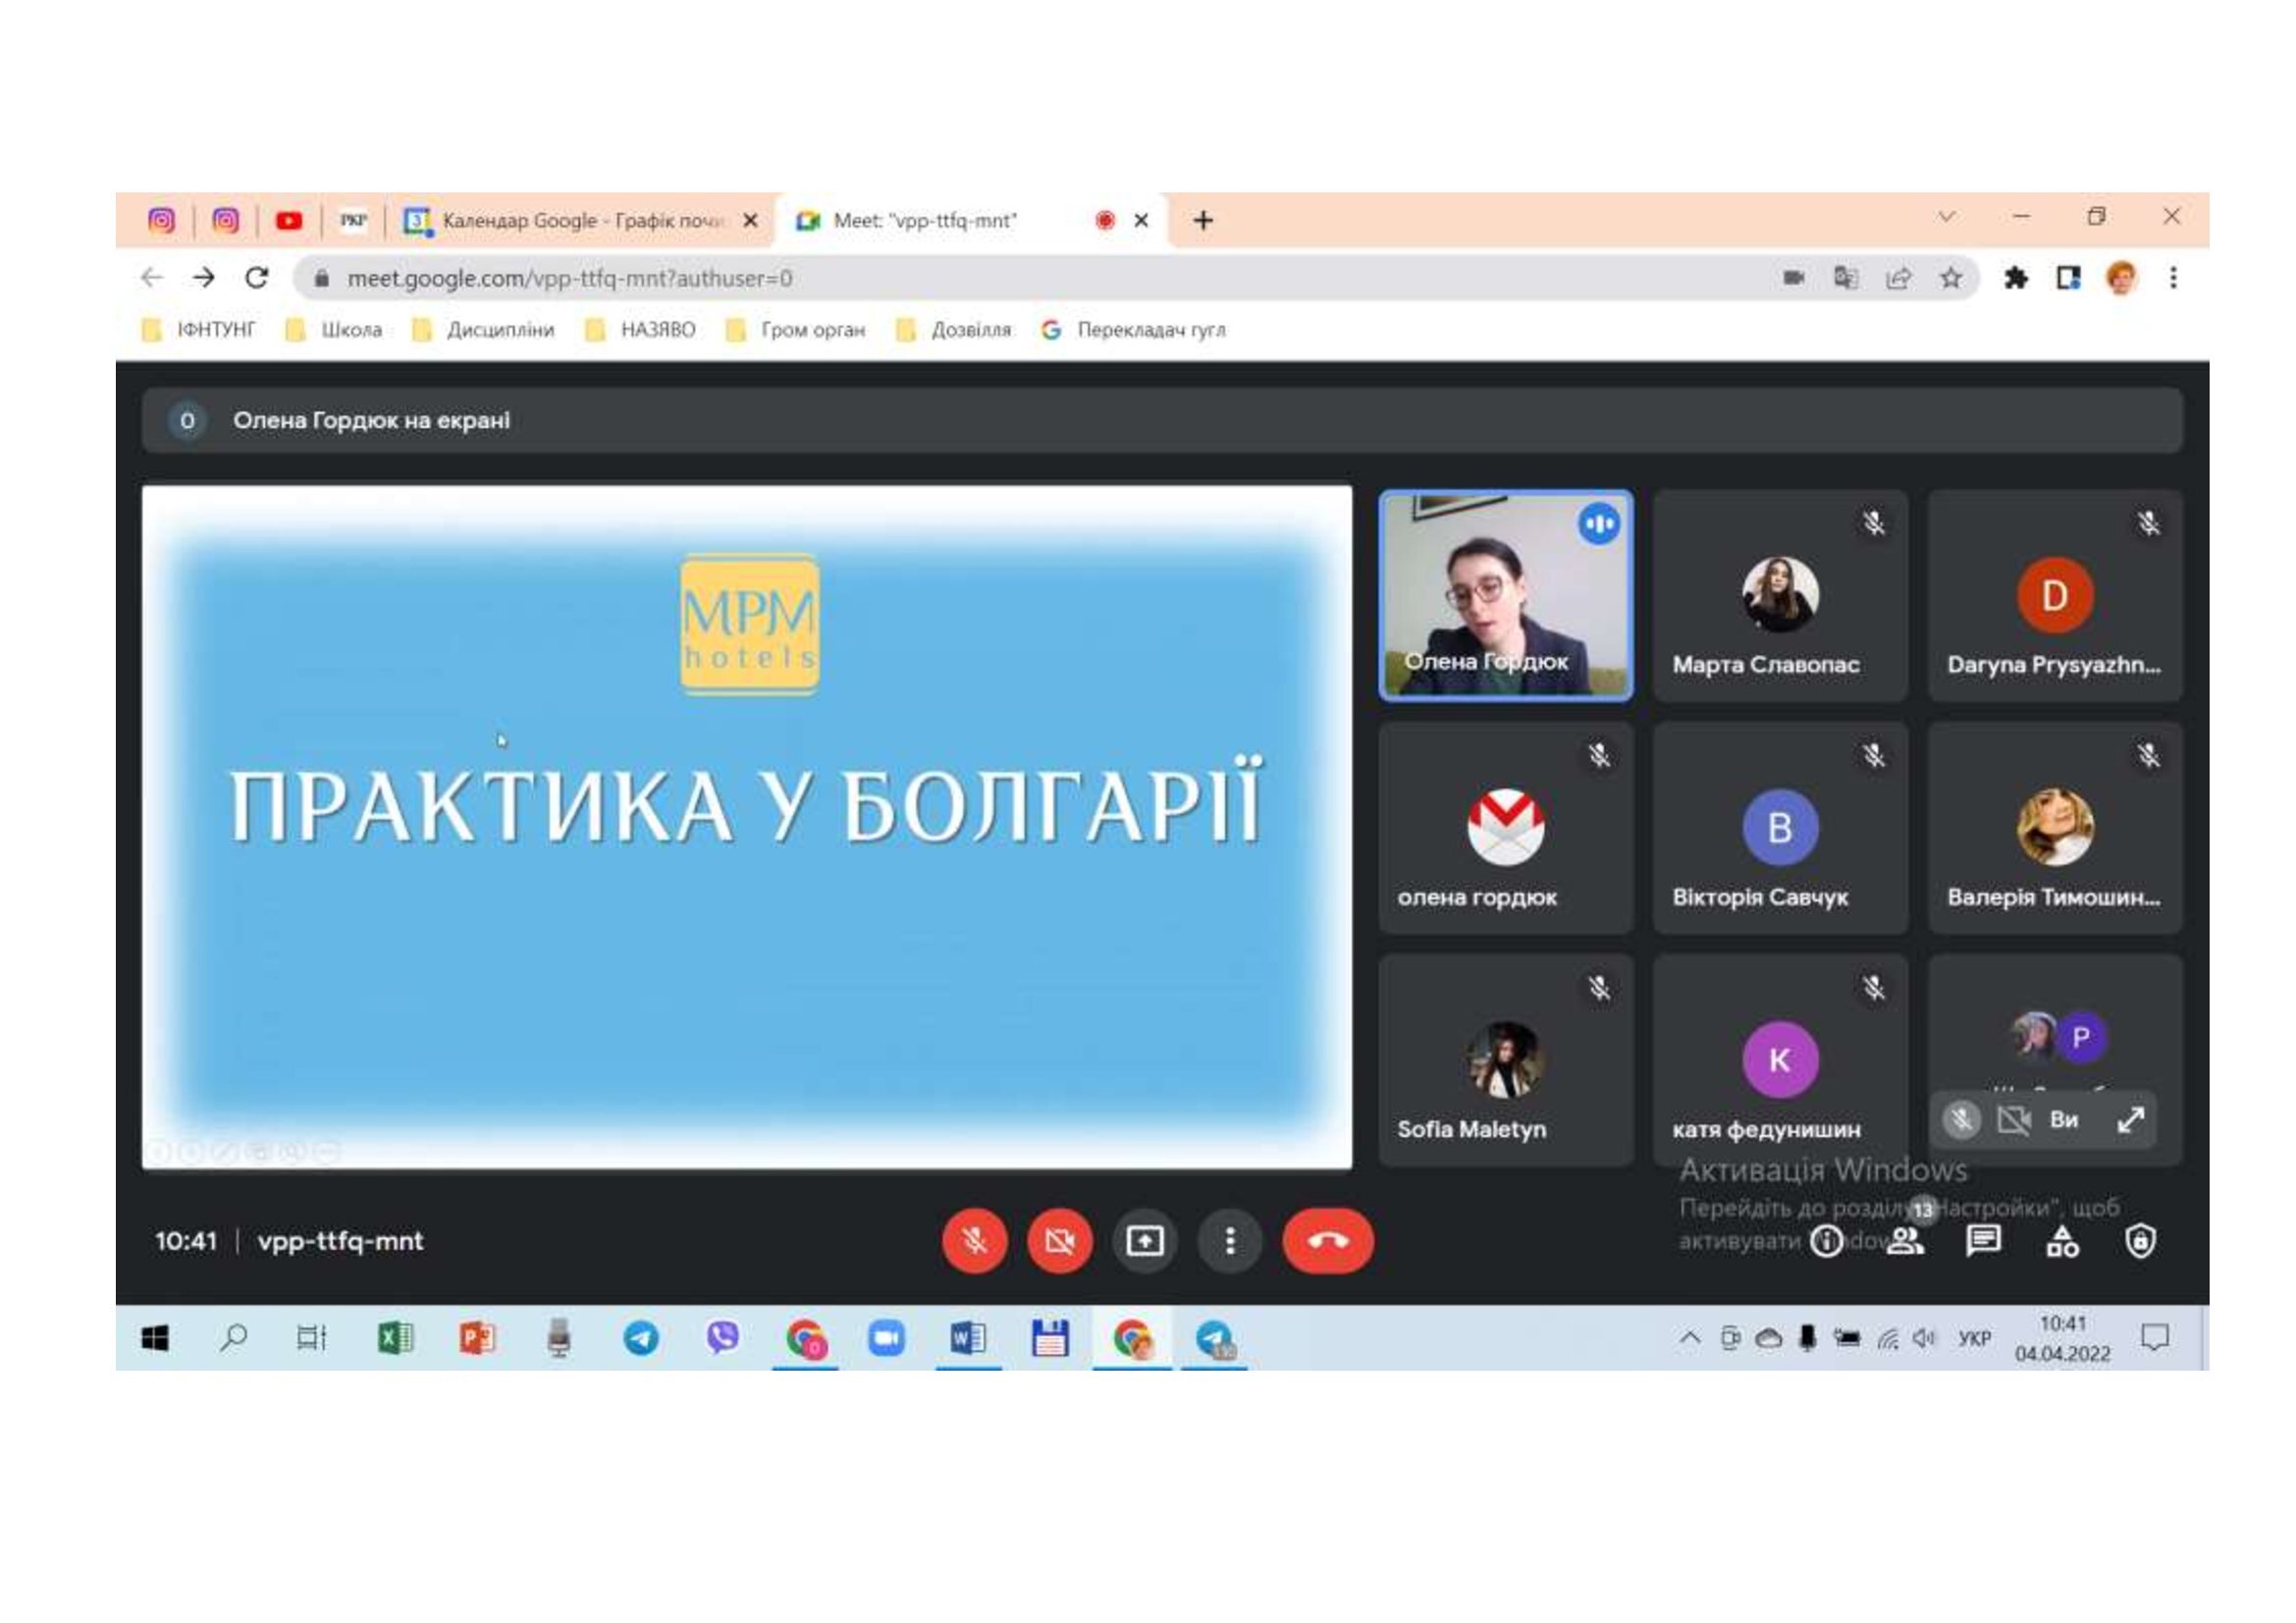Toggle the camera off button in Meet
The image size is (2296, 1623).
(x=1059, y=1241)
